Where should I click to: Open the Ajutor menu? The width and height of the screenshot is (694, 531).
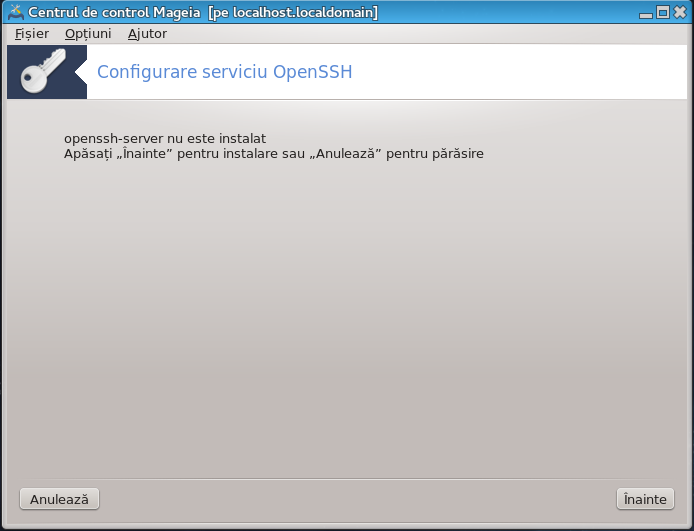(x=147, y=34)
